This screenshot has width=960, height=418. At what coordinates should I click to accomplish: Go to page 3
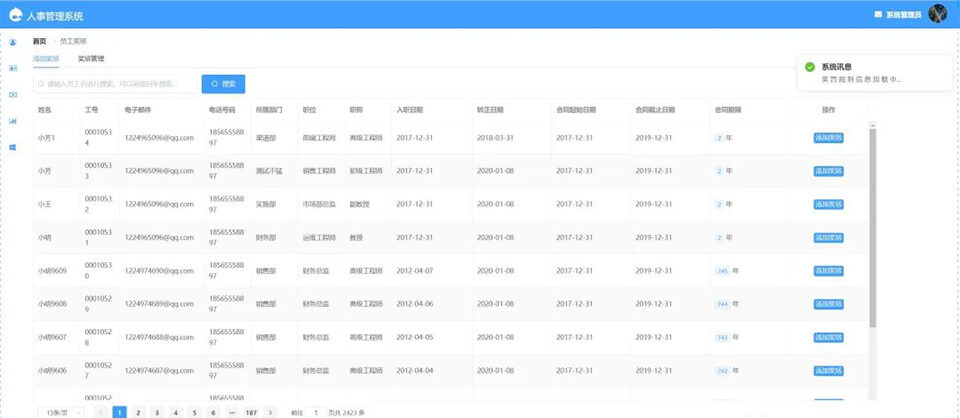coord(157,412)
